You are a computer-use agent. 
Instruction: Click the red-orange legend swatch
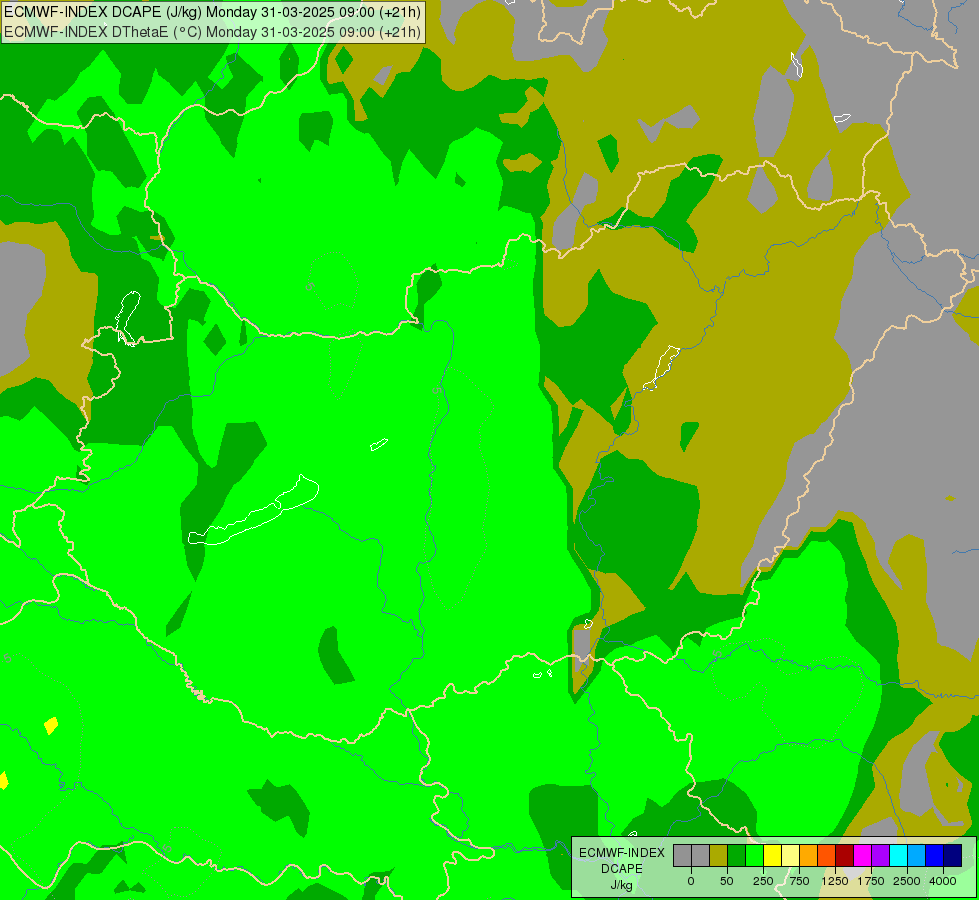[x=827, y=856]
